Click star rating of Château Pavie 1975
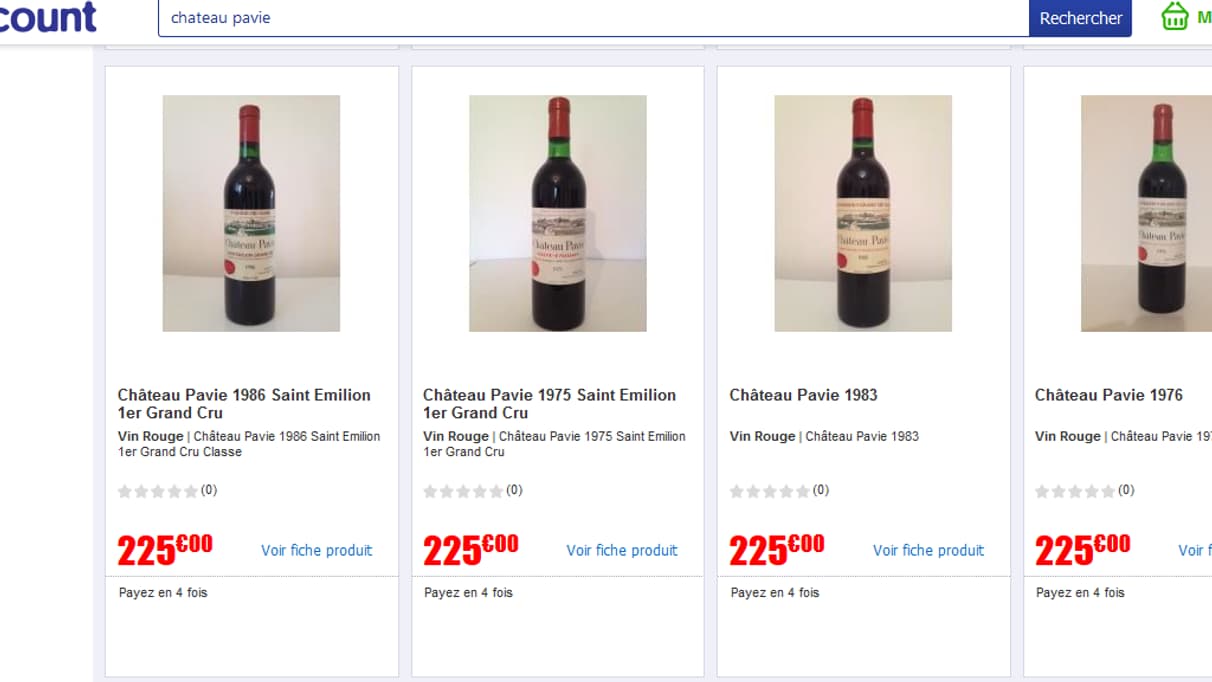The image size is (1212, 682). (463, 491)
